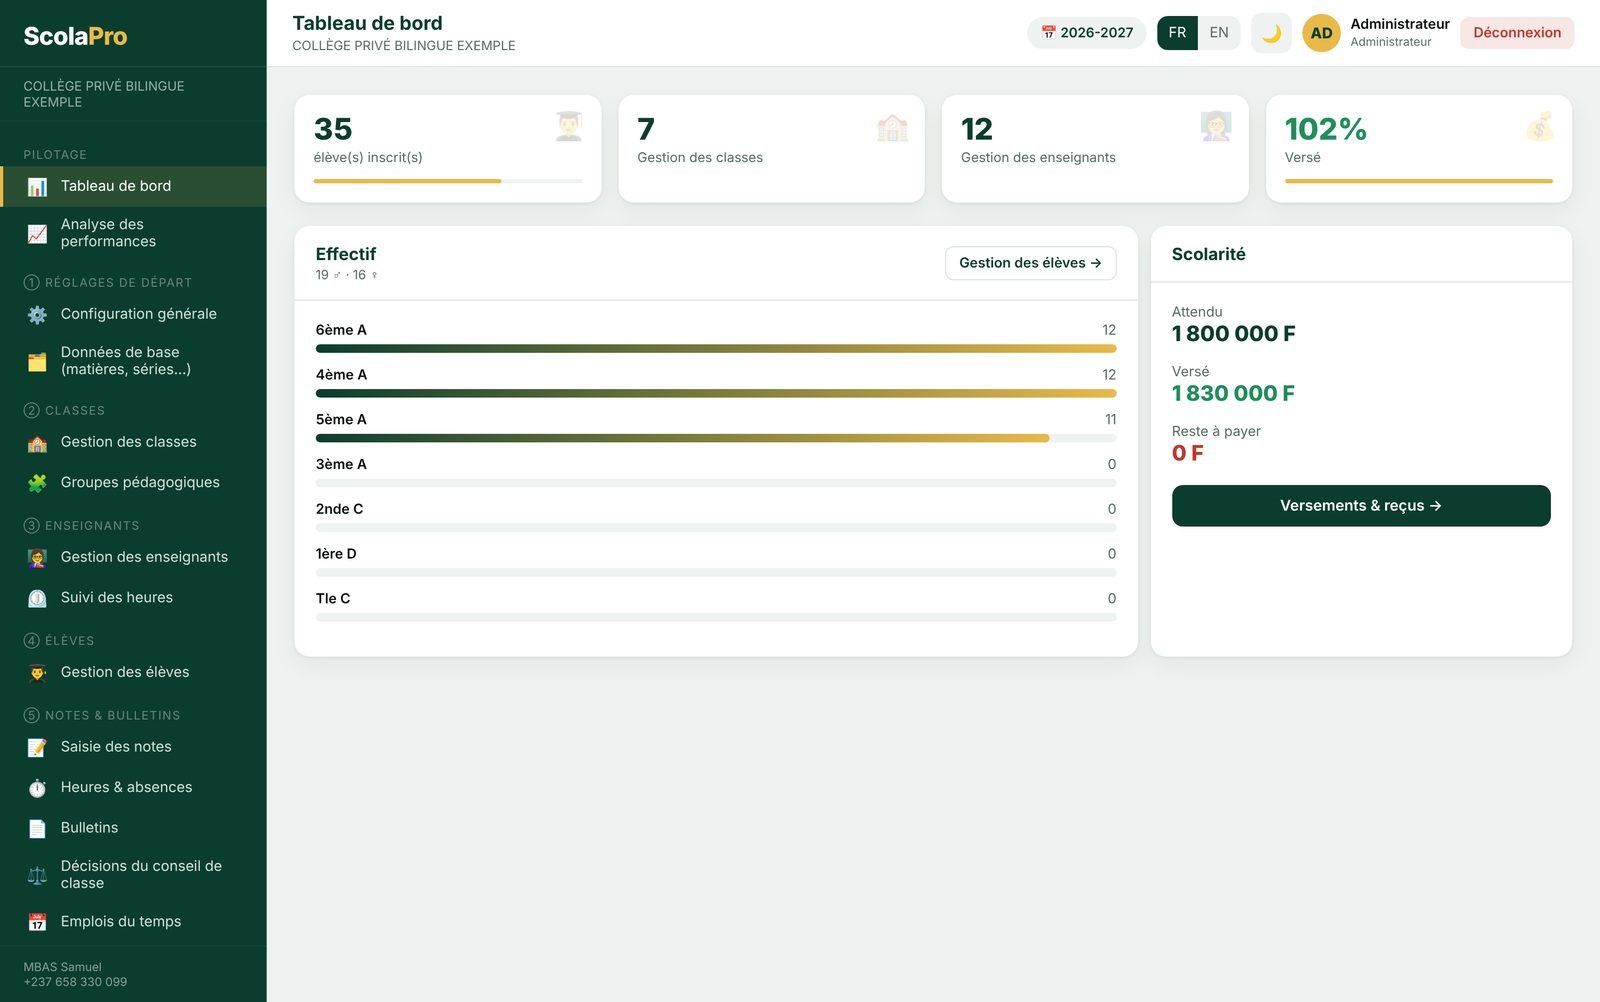1600x1002 pixels.
Task: Open Emplois du temps menu item
Action: (x=133, y=922)
